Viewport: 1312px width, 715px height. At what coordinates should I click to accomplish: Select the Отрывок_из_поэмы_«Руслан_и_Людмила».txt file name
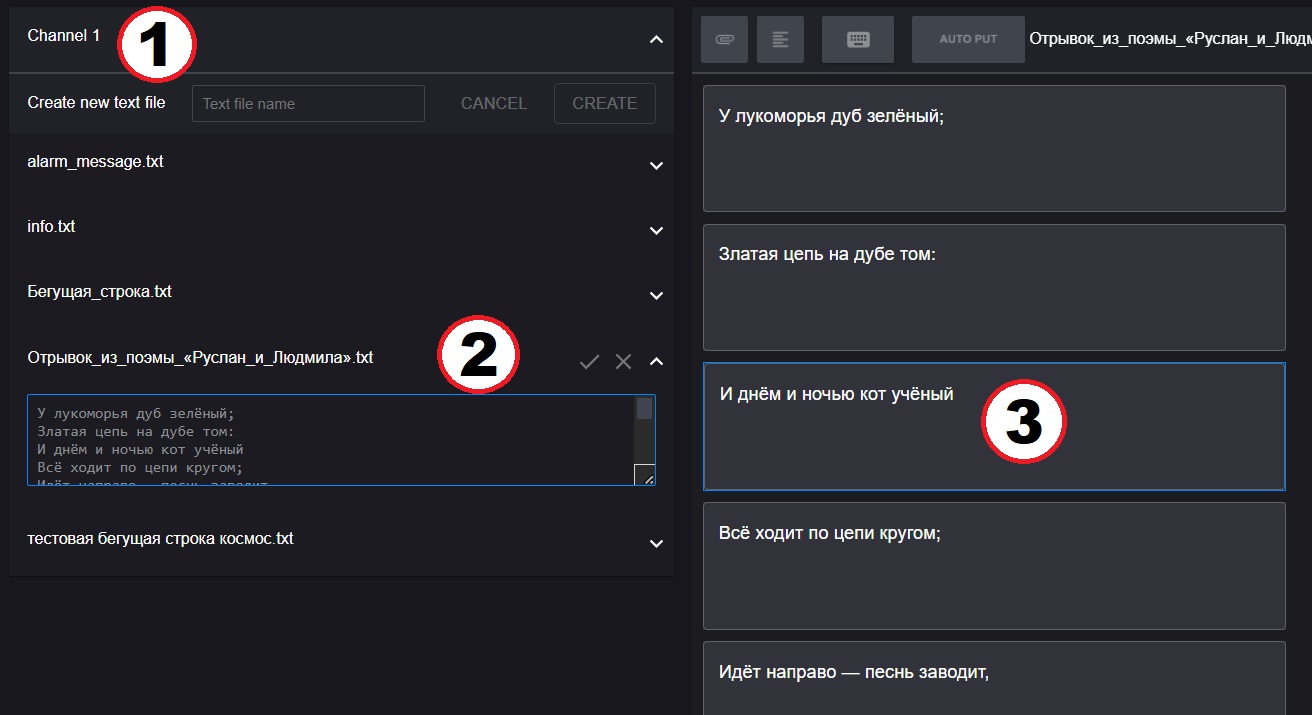pos(200,357)
